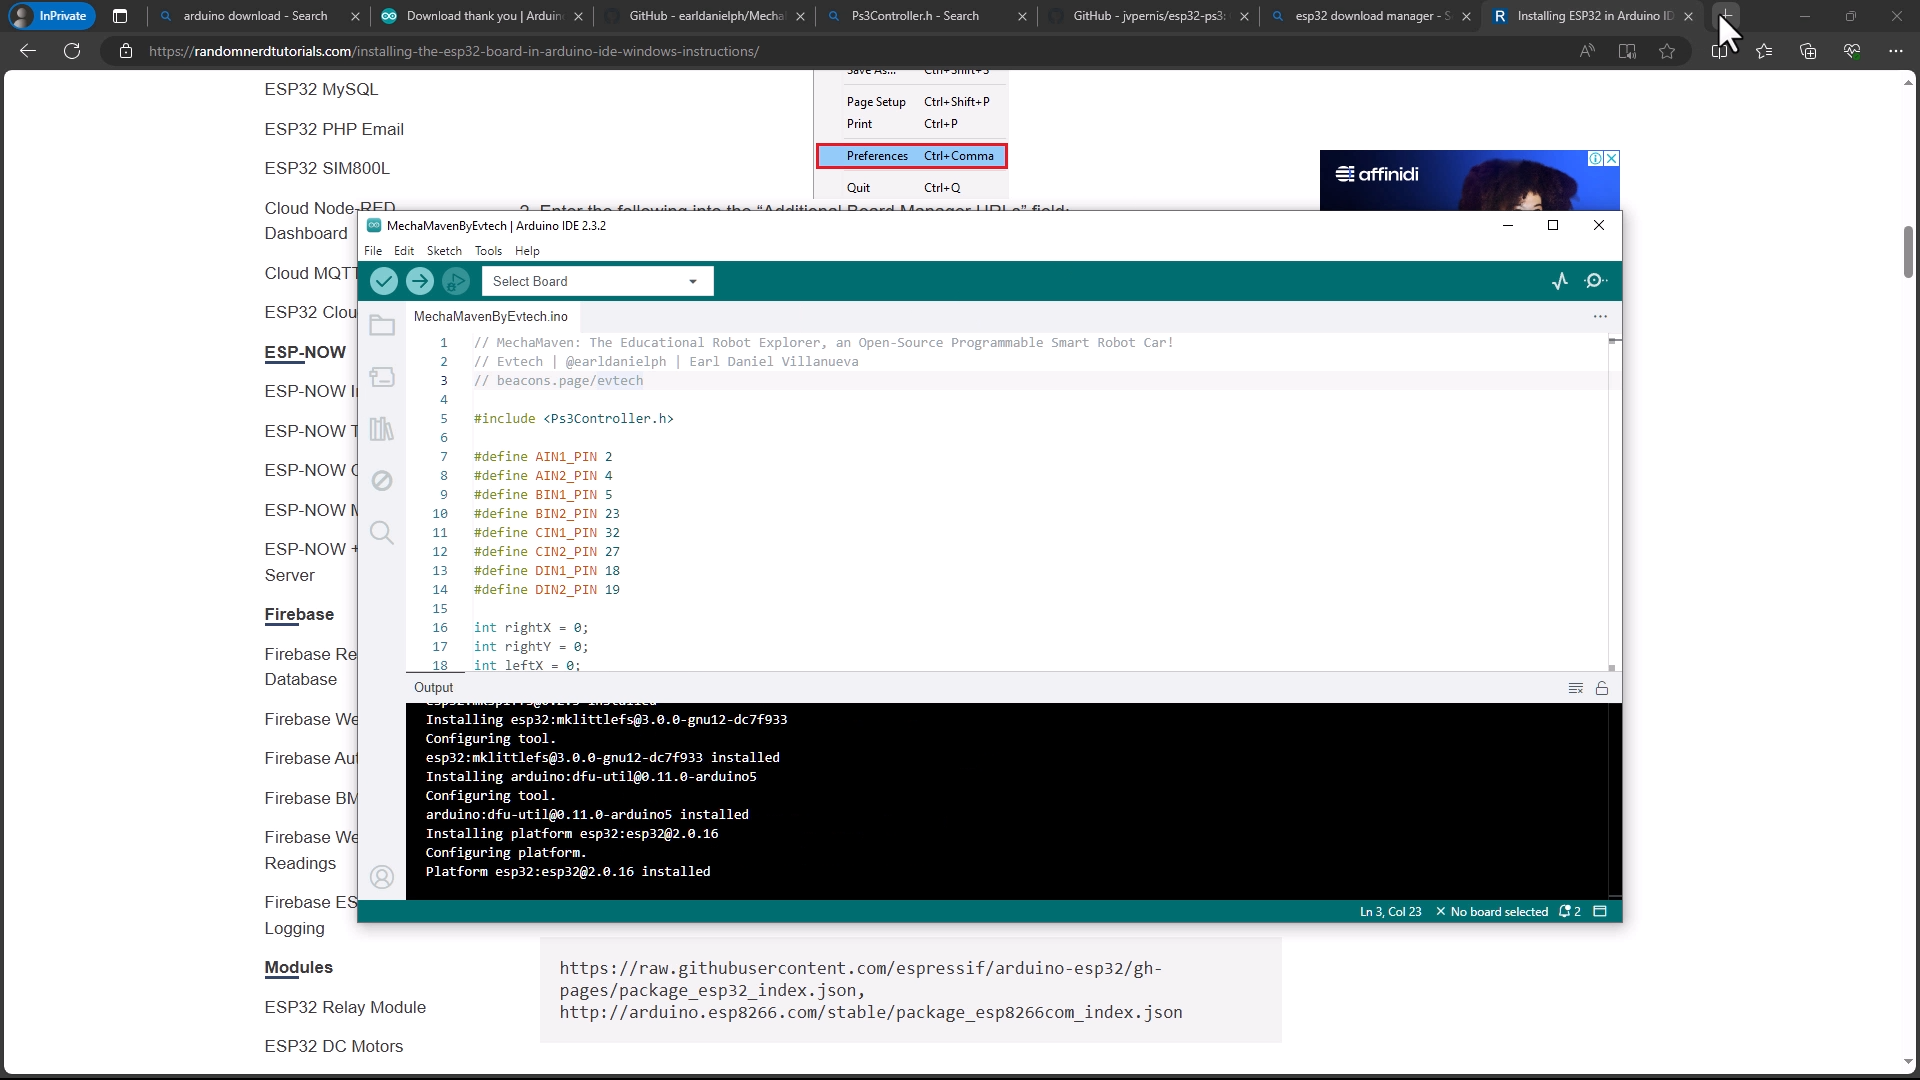This screenshot has height=1080, width=1920.
Task: Click the No board selected status text
Action: [x=1492, y=912]
